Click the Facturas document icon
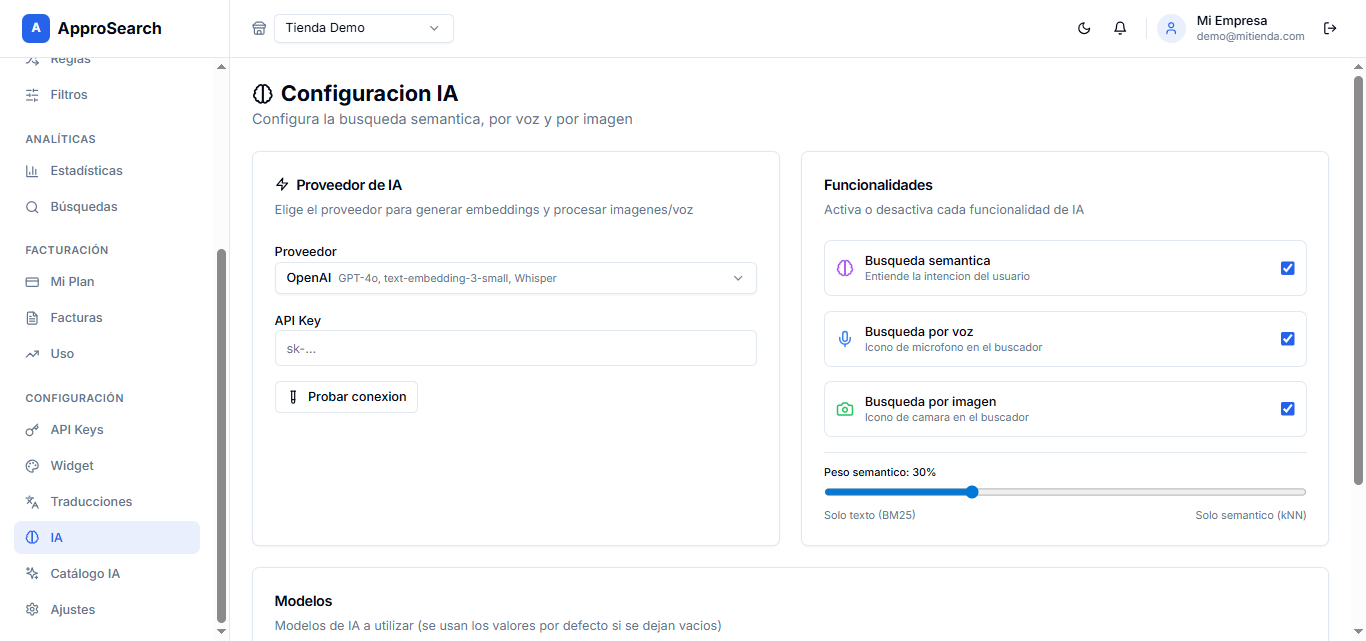 (32, 318)
